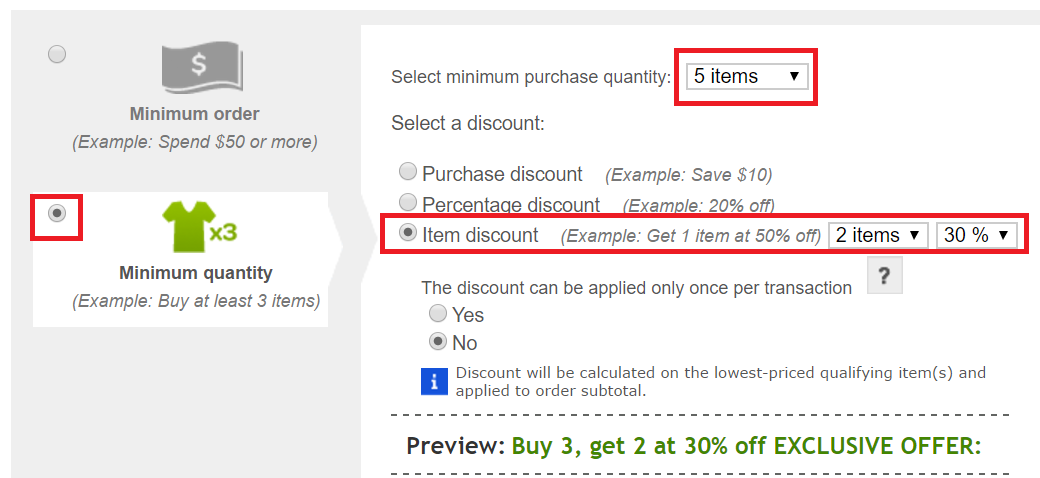Click the Minimum quantity heading text
The height and width of the screenshot is (478, 1040).
tap(196, 272)
